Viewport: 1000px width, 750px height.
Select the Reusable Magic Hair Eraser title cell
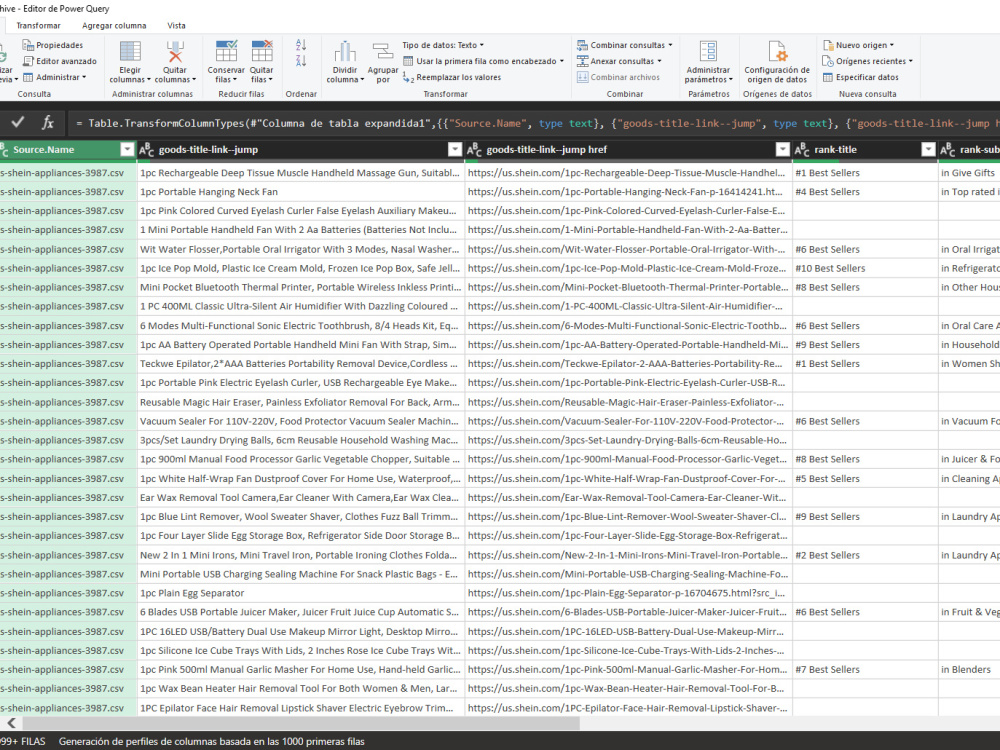[x=301, y=402]
